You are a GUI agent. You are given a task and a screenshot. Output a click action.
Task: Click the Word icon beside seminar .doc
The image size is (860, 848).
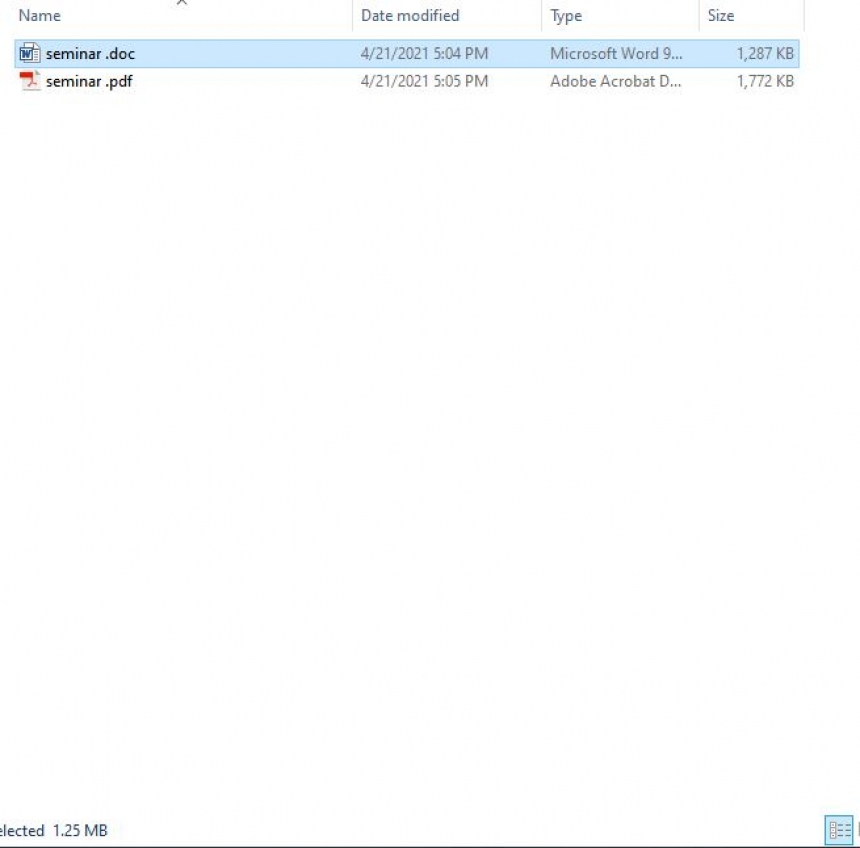[x=30, y=54]
